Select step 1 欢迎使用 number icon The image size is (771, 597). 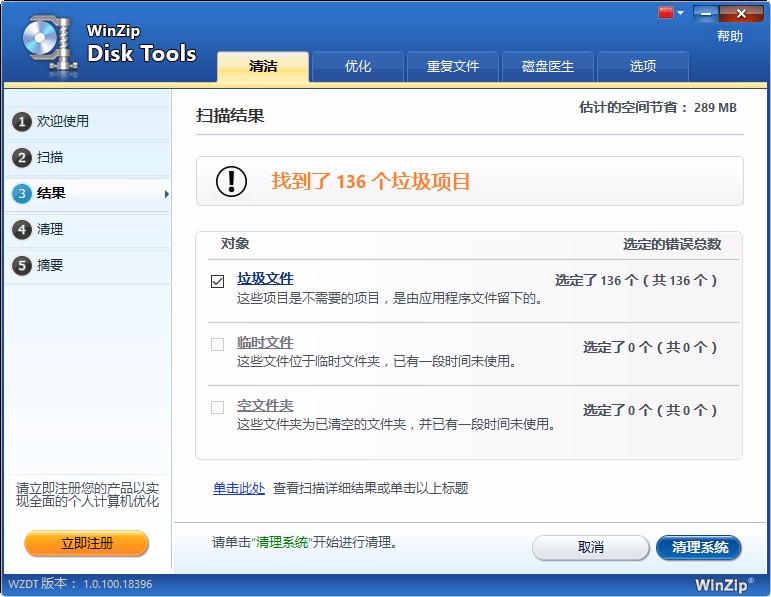click(x=22, y=121)
